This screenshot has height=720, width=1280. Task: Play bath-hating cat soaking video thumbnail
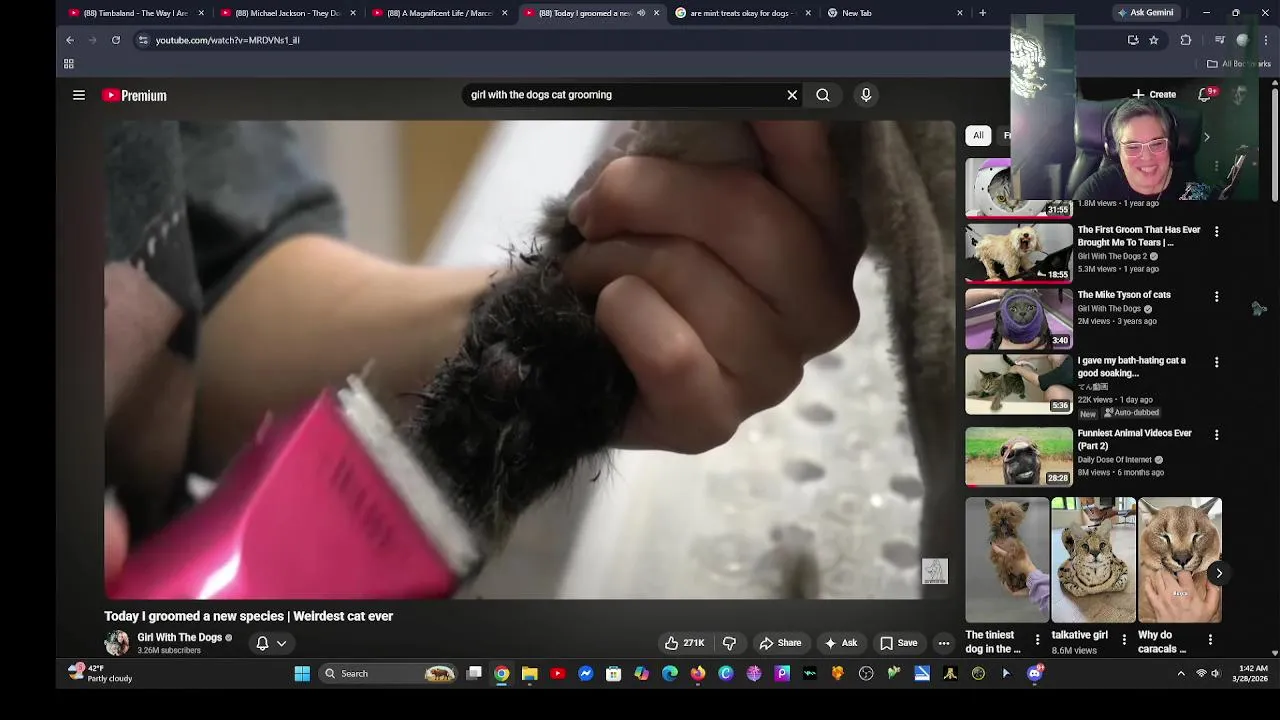1018,384
